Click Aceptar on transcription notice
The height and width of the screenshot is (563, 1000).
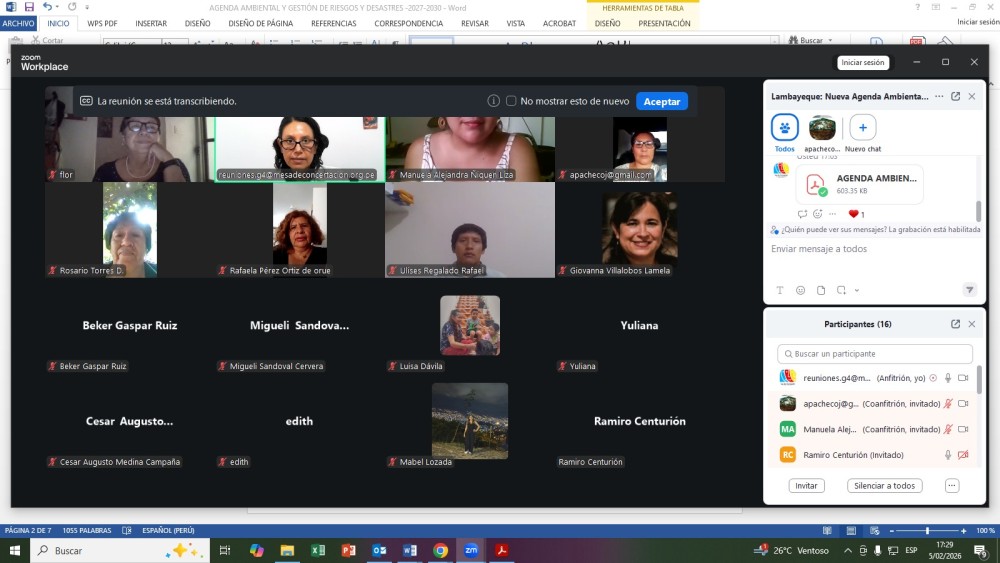coord(661,101)
